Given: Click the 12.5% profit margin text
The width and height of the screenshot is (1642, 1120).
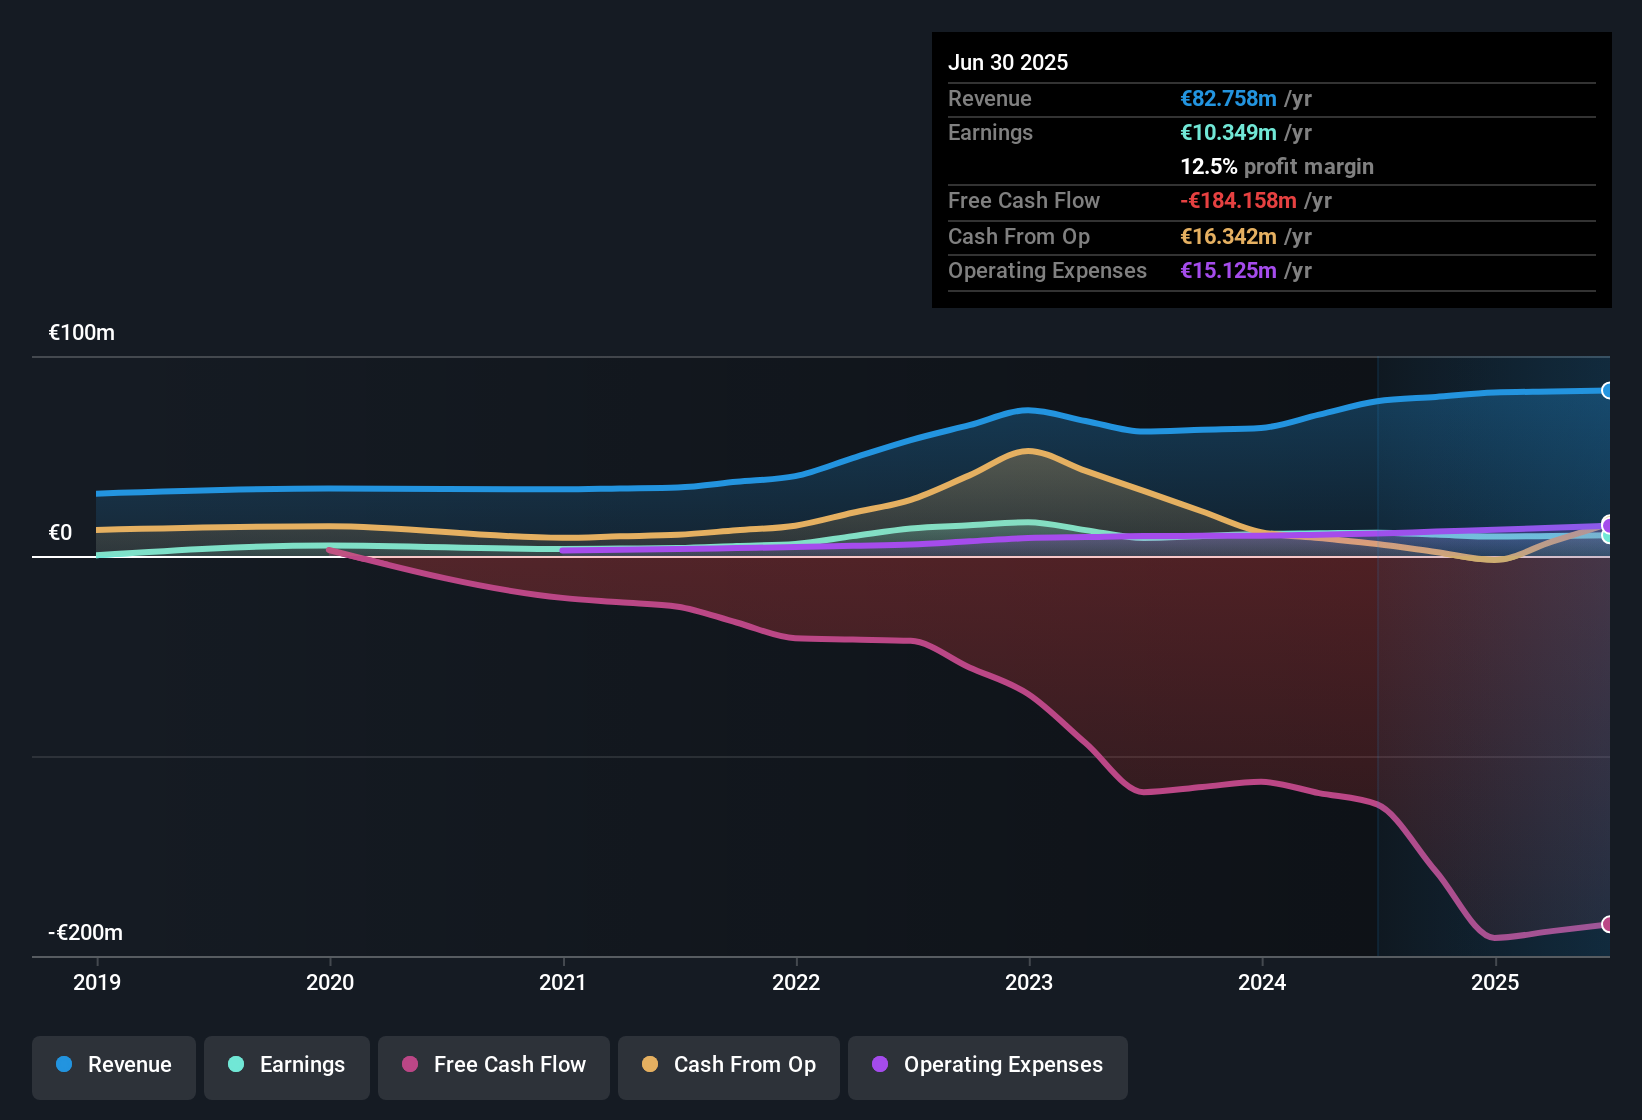Looking at the screenshot, I should click(1277, 167).
